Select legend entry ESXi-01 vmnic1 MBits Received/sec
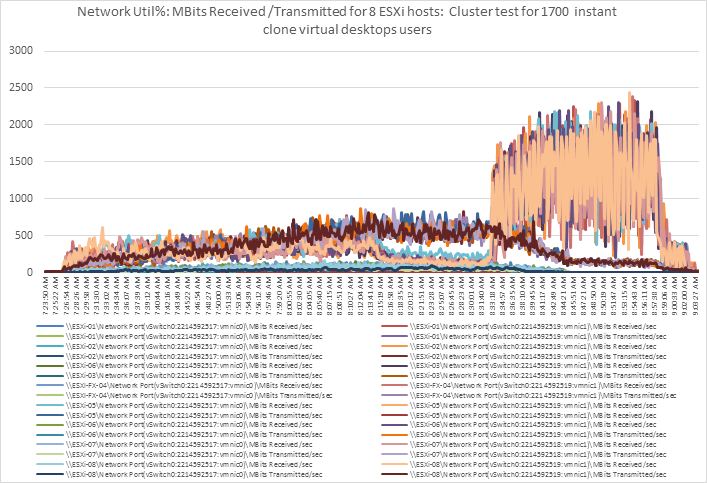 click(519, 327)
